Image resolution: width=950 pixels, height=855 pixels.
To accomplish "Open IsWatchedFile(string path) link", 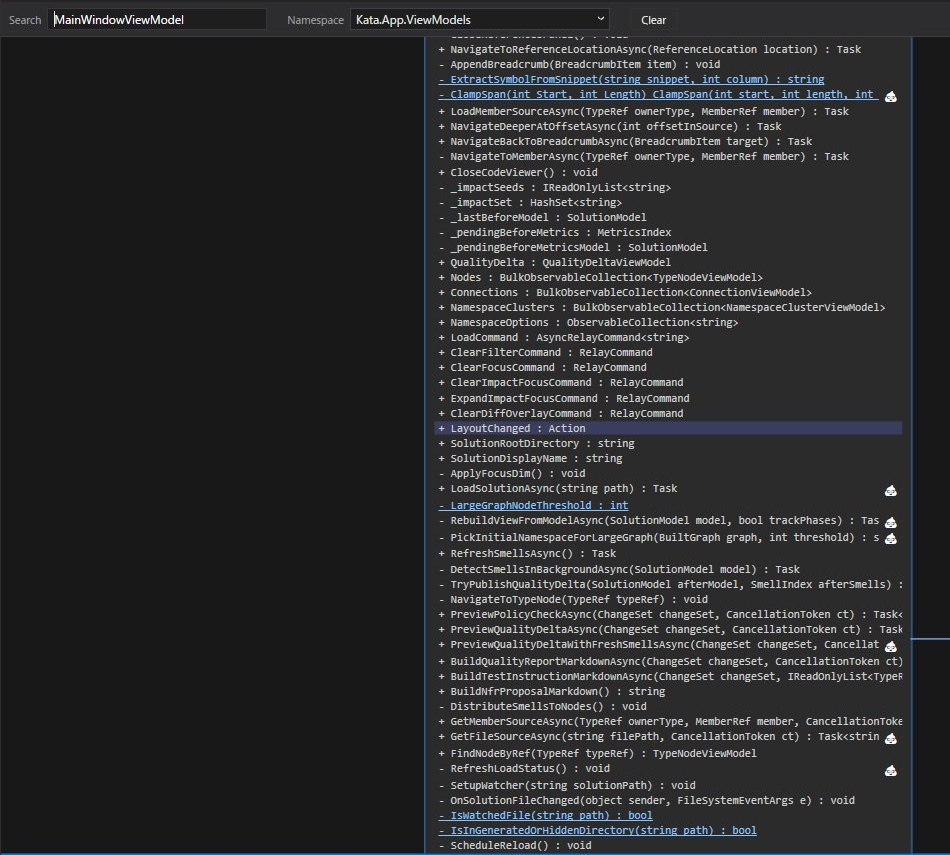I will pos(545,816).
